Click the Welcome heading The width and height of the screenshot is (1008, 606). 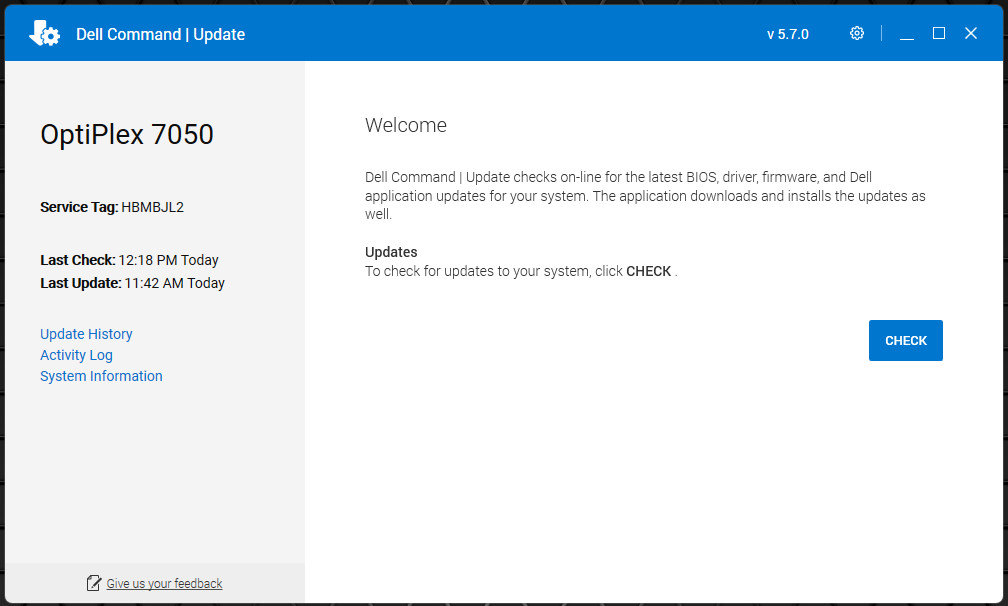click(x=406, y=125)
